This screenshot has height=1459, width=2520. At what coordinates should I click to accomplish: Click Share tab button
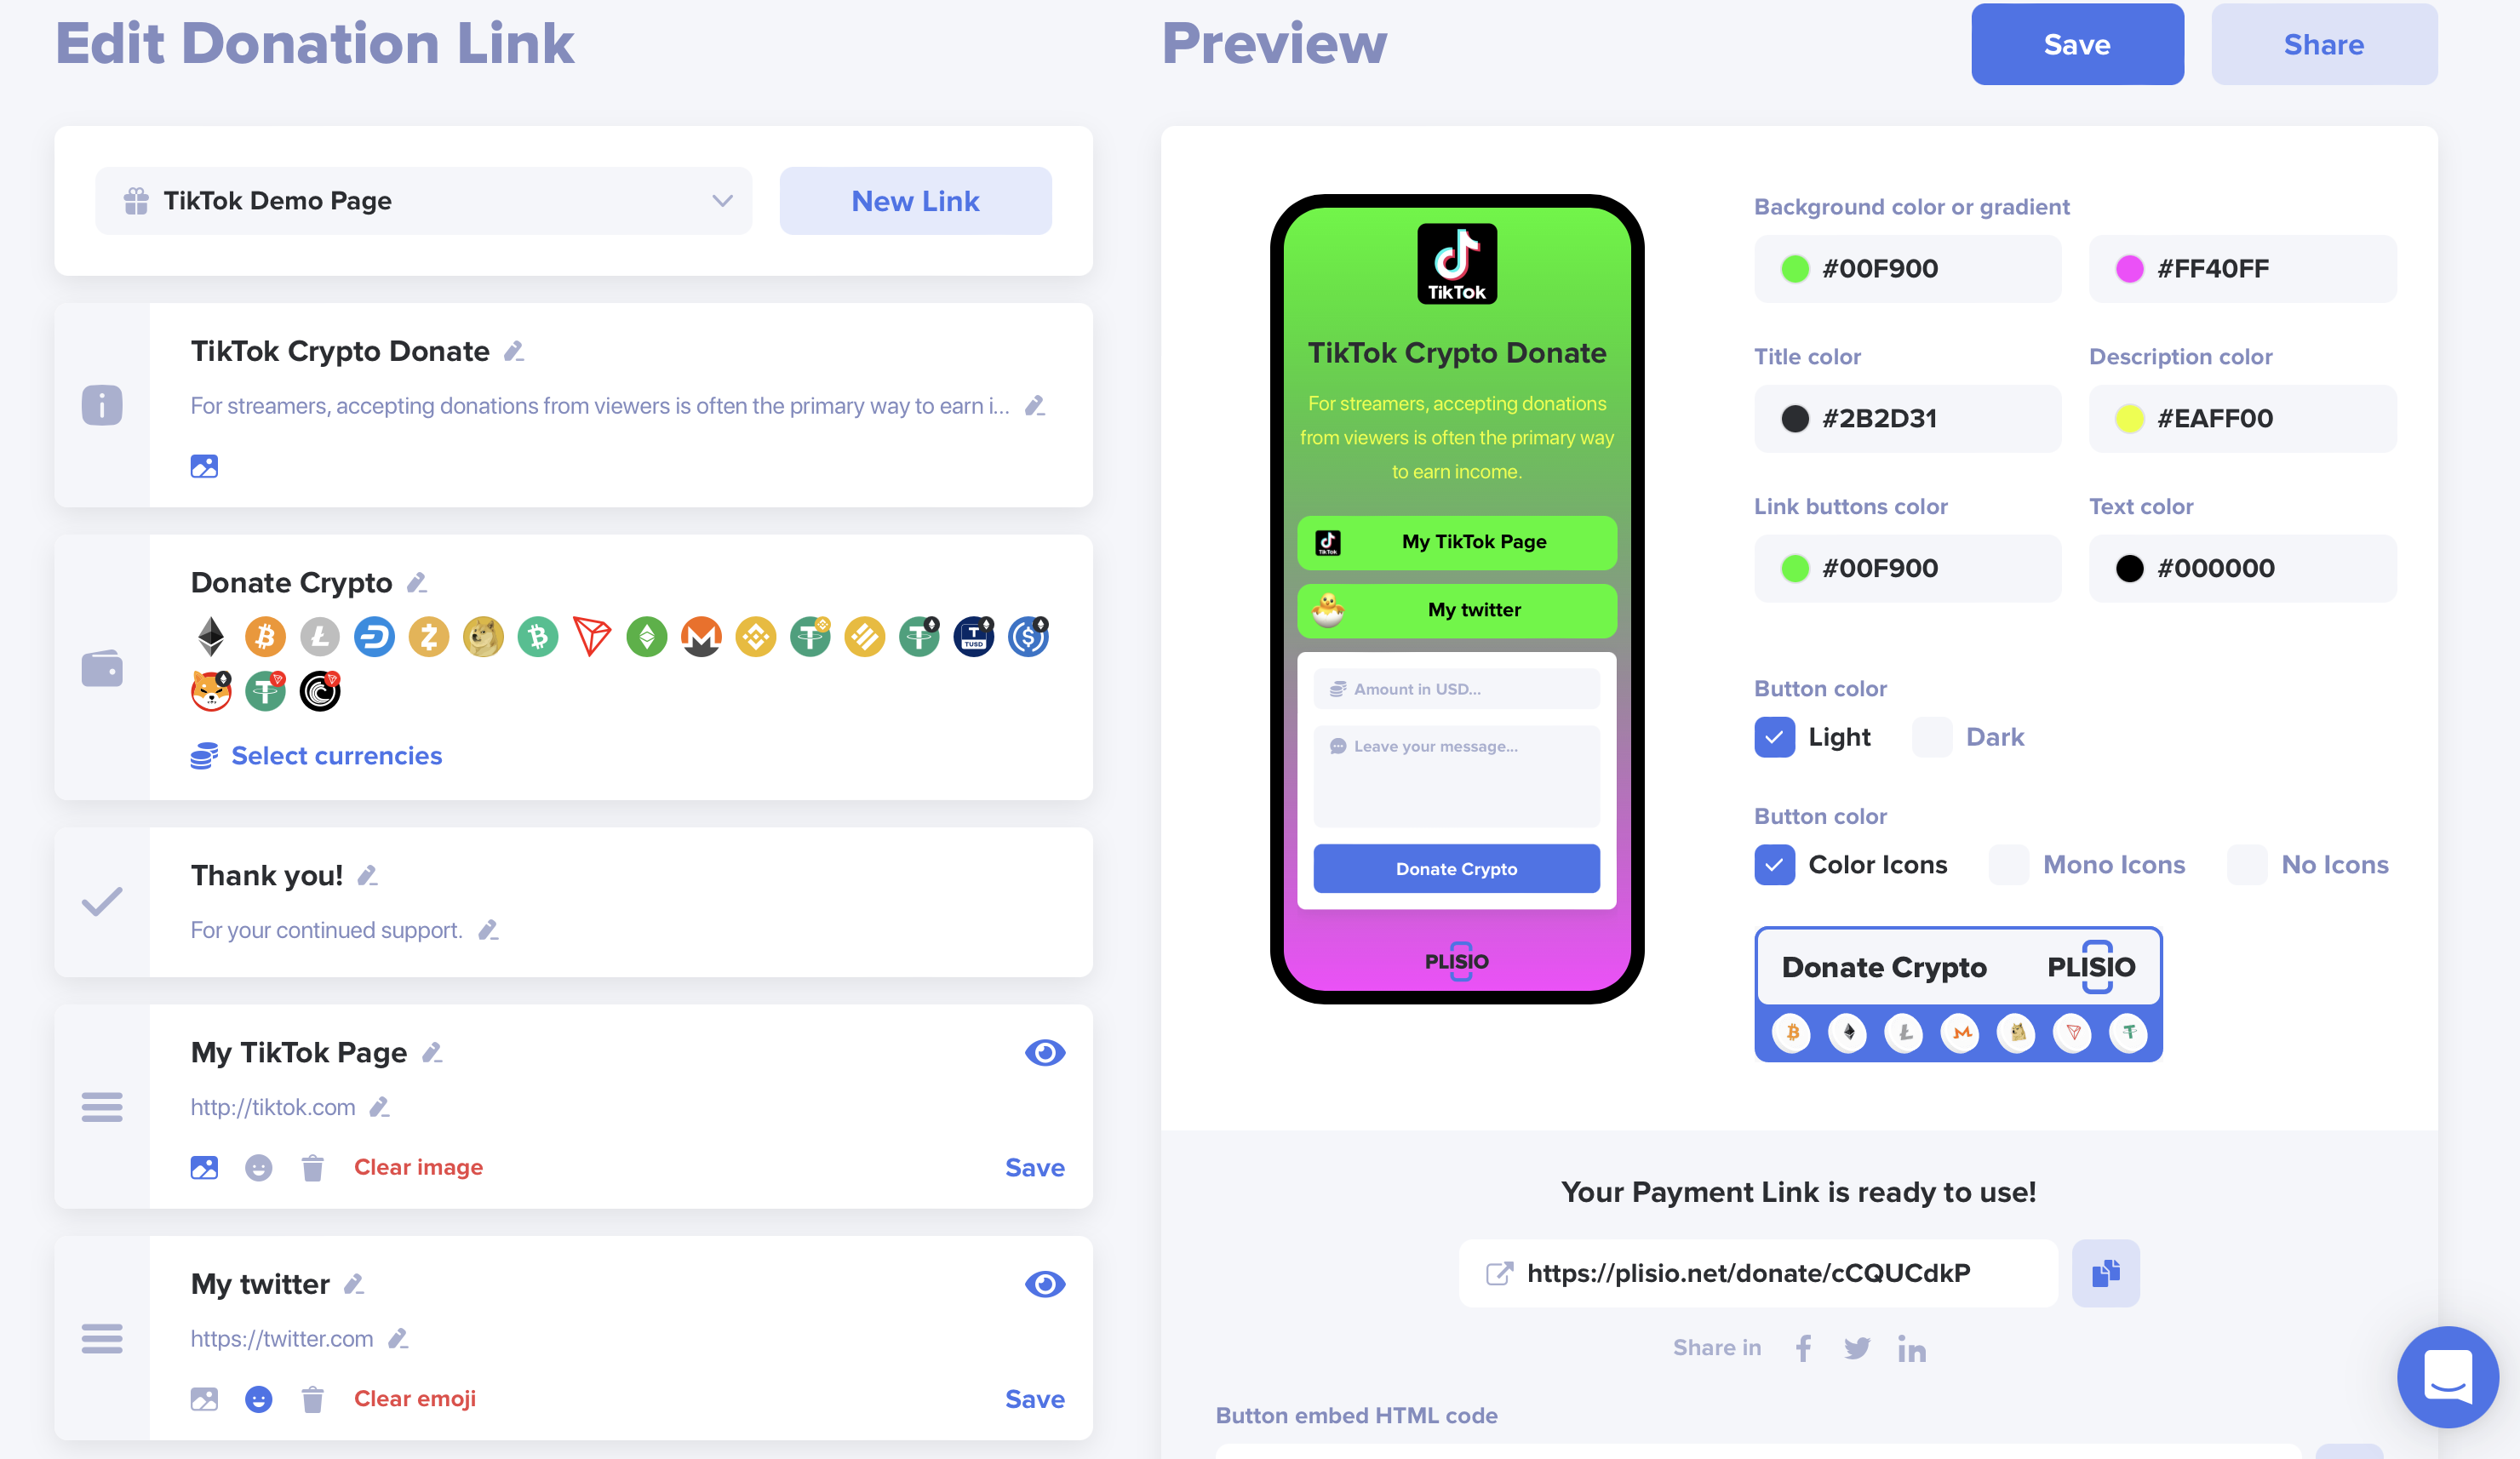pos(2323,42)
